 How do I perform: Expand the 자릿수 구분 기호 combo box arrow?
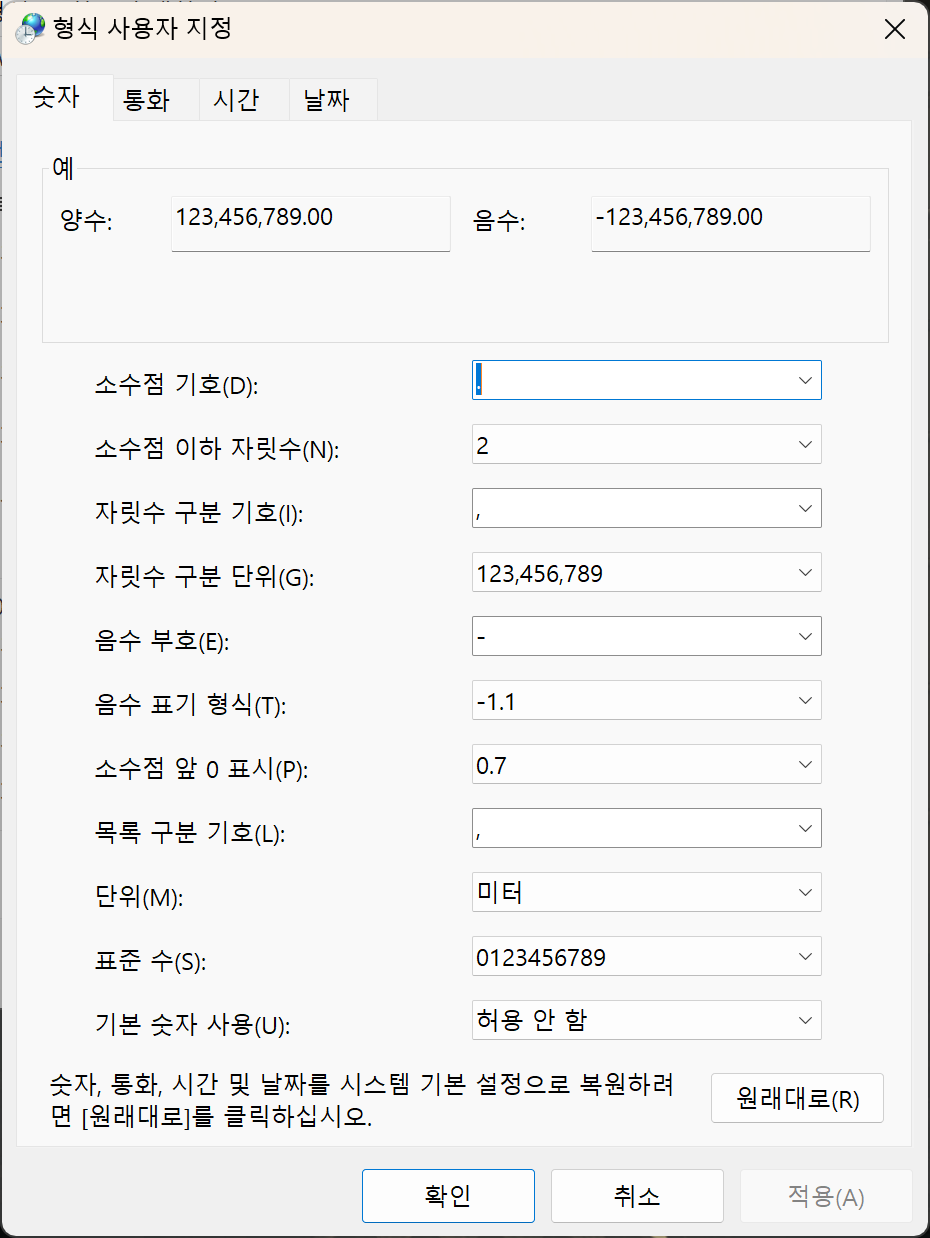pyautogui.click(x=805, y=509)
